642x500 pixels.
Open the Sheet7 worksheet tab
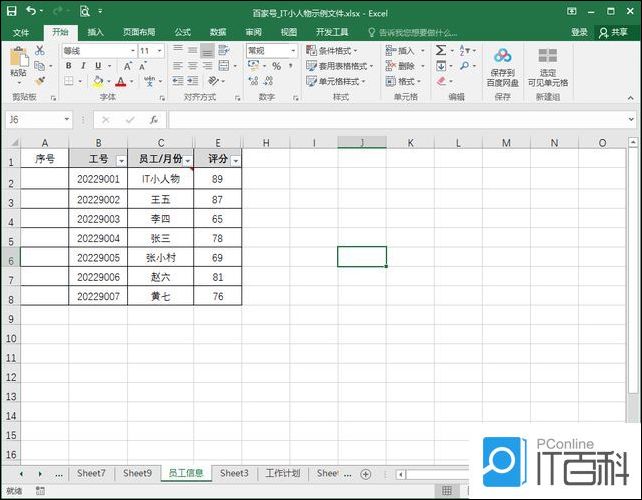pyautogui.click(x=91, y=473)
